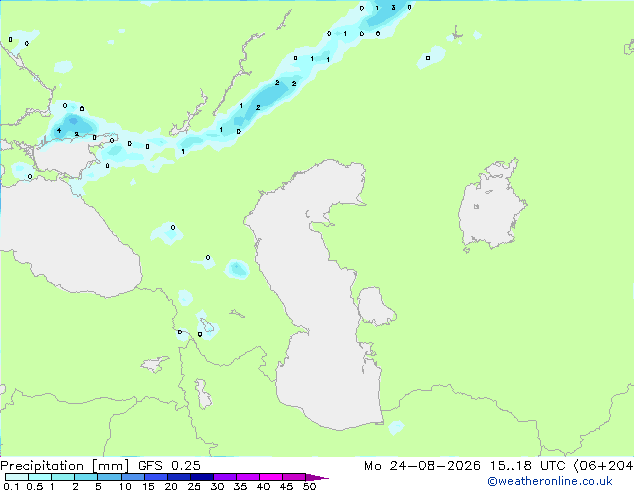Click the '10' legend scale label

[x=125, y=486]
